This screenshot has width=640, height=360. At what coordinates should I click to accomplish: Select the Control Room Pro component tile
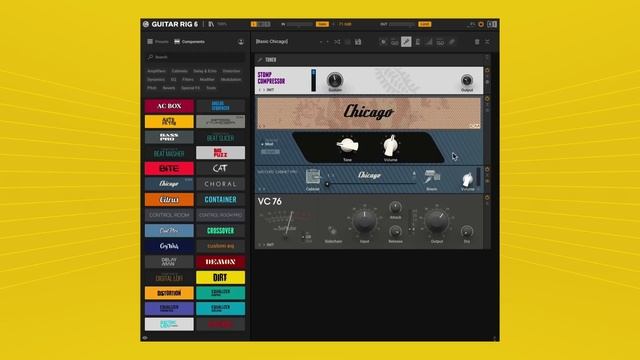pyautogui.click(x=220, y=215)
